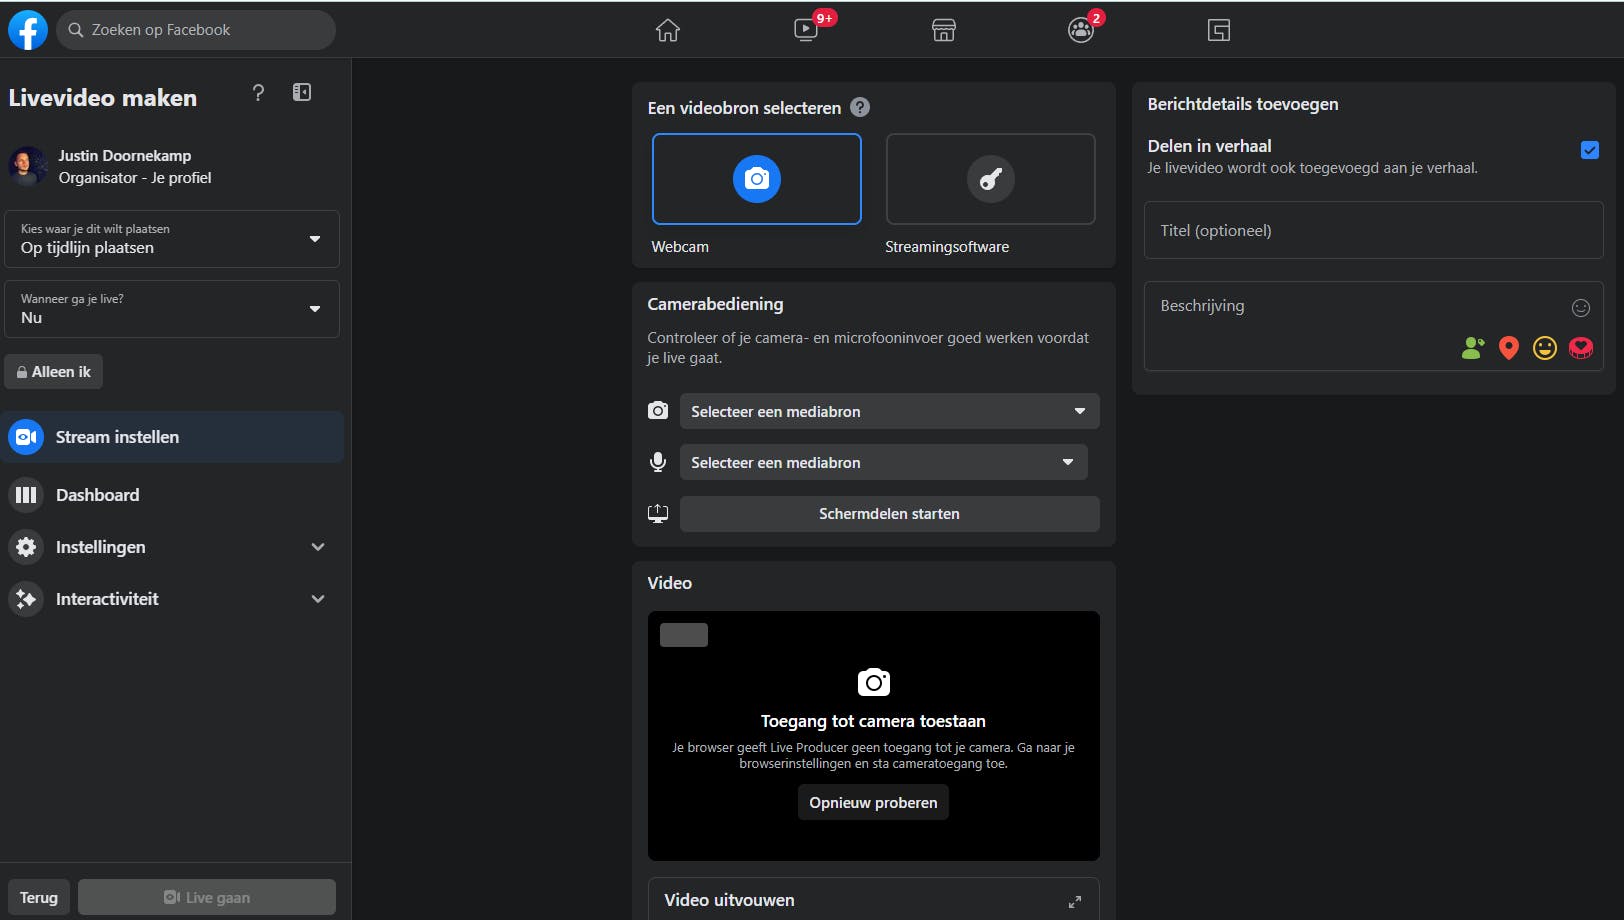
Task: Click the Live gaan button
Action: [207, 897]
